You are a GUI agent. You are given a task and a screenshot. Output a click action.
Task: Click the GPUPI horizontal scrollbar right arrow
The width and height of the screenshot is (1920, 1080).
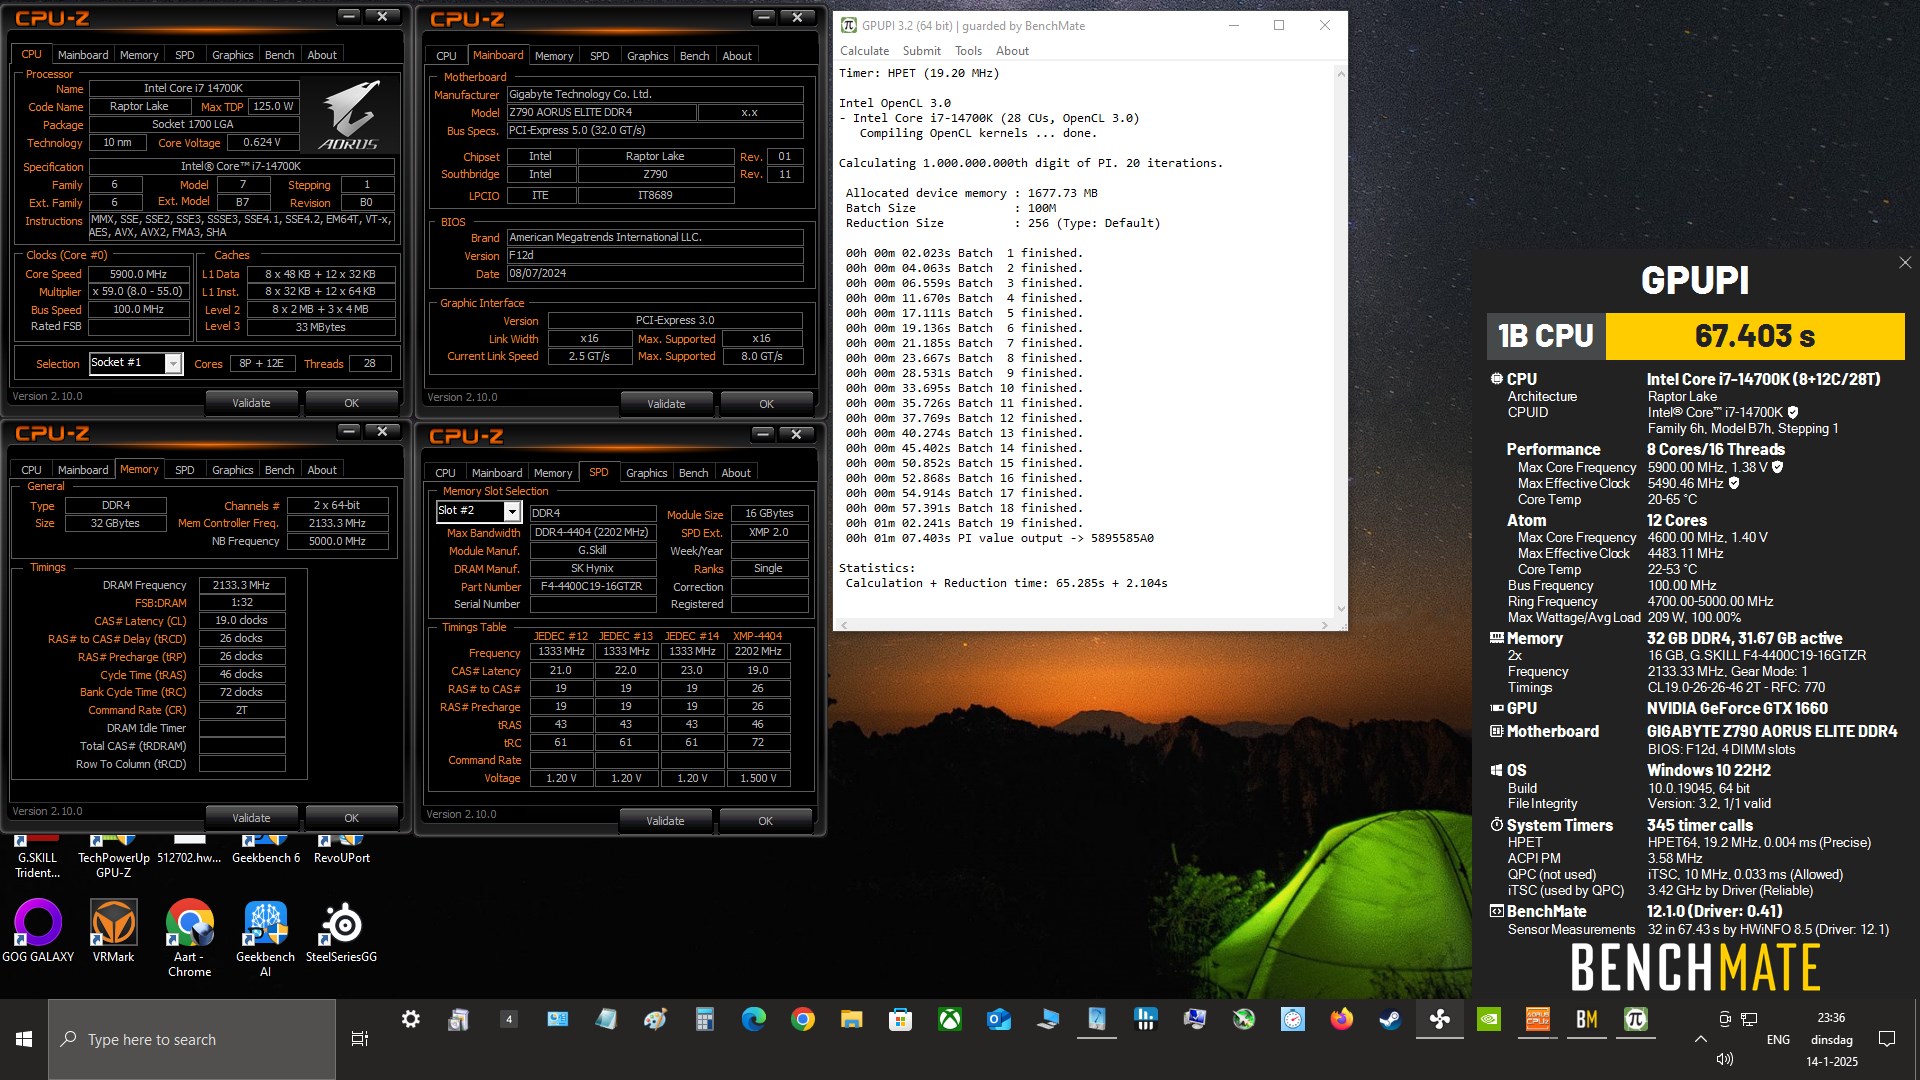click(x=1325, y=625)
